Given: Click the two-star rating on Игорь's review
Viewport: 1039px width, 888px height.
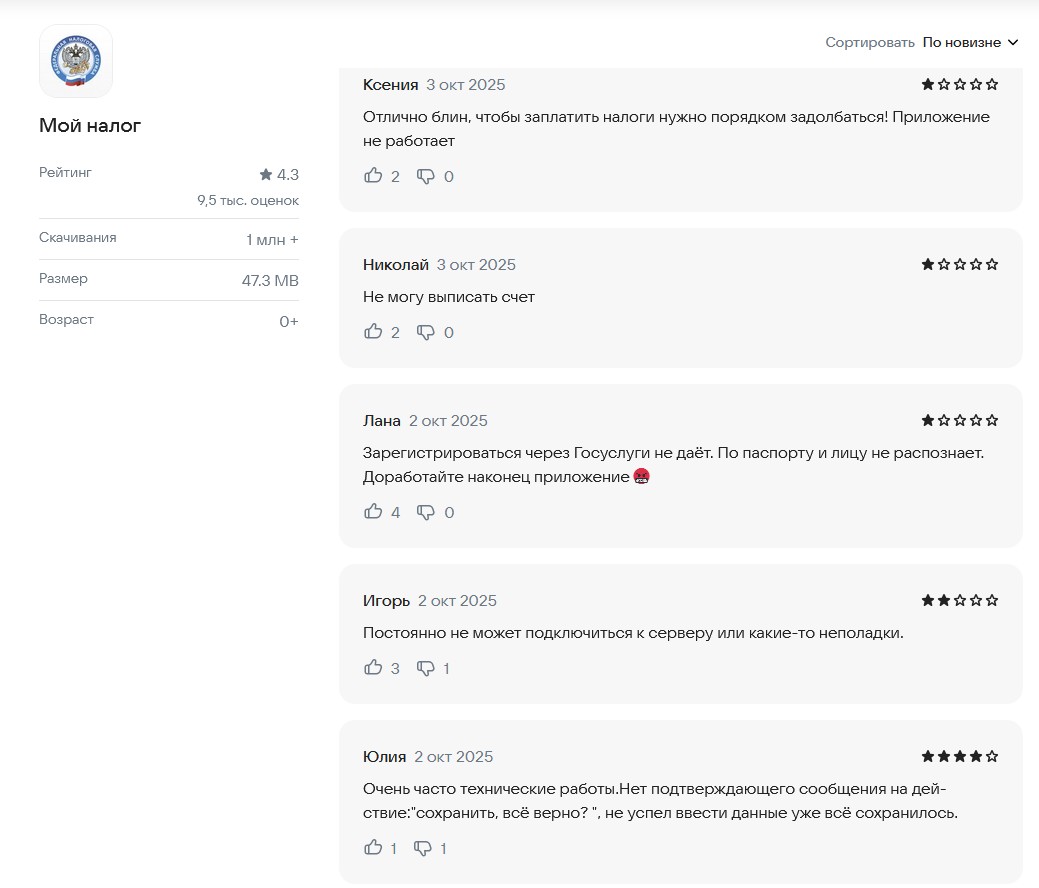Looking at the screenshot, I should coord(959,601).
